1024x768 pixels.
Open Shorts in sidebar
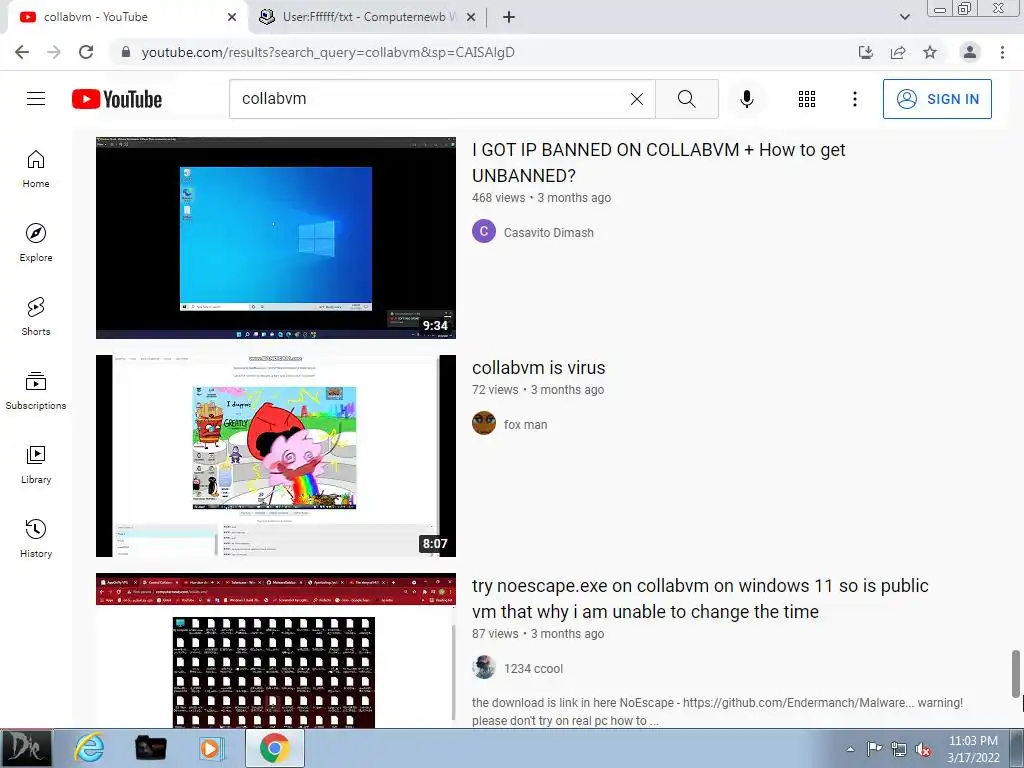tap(36, 317)
